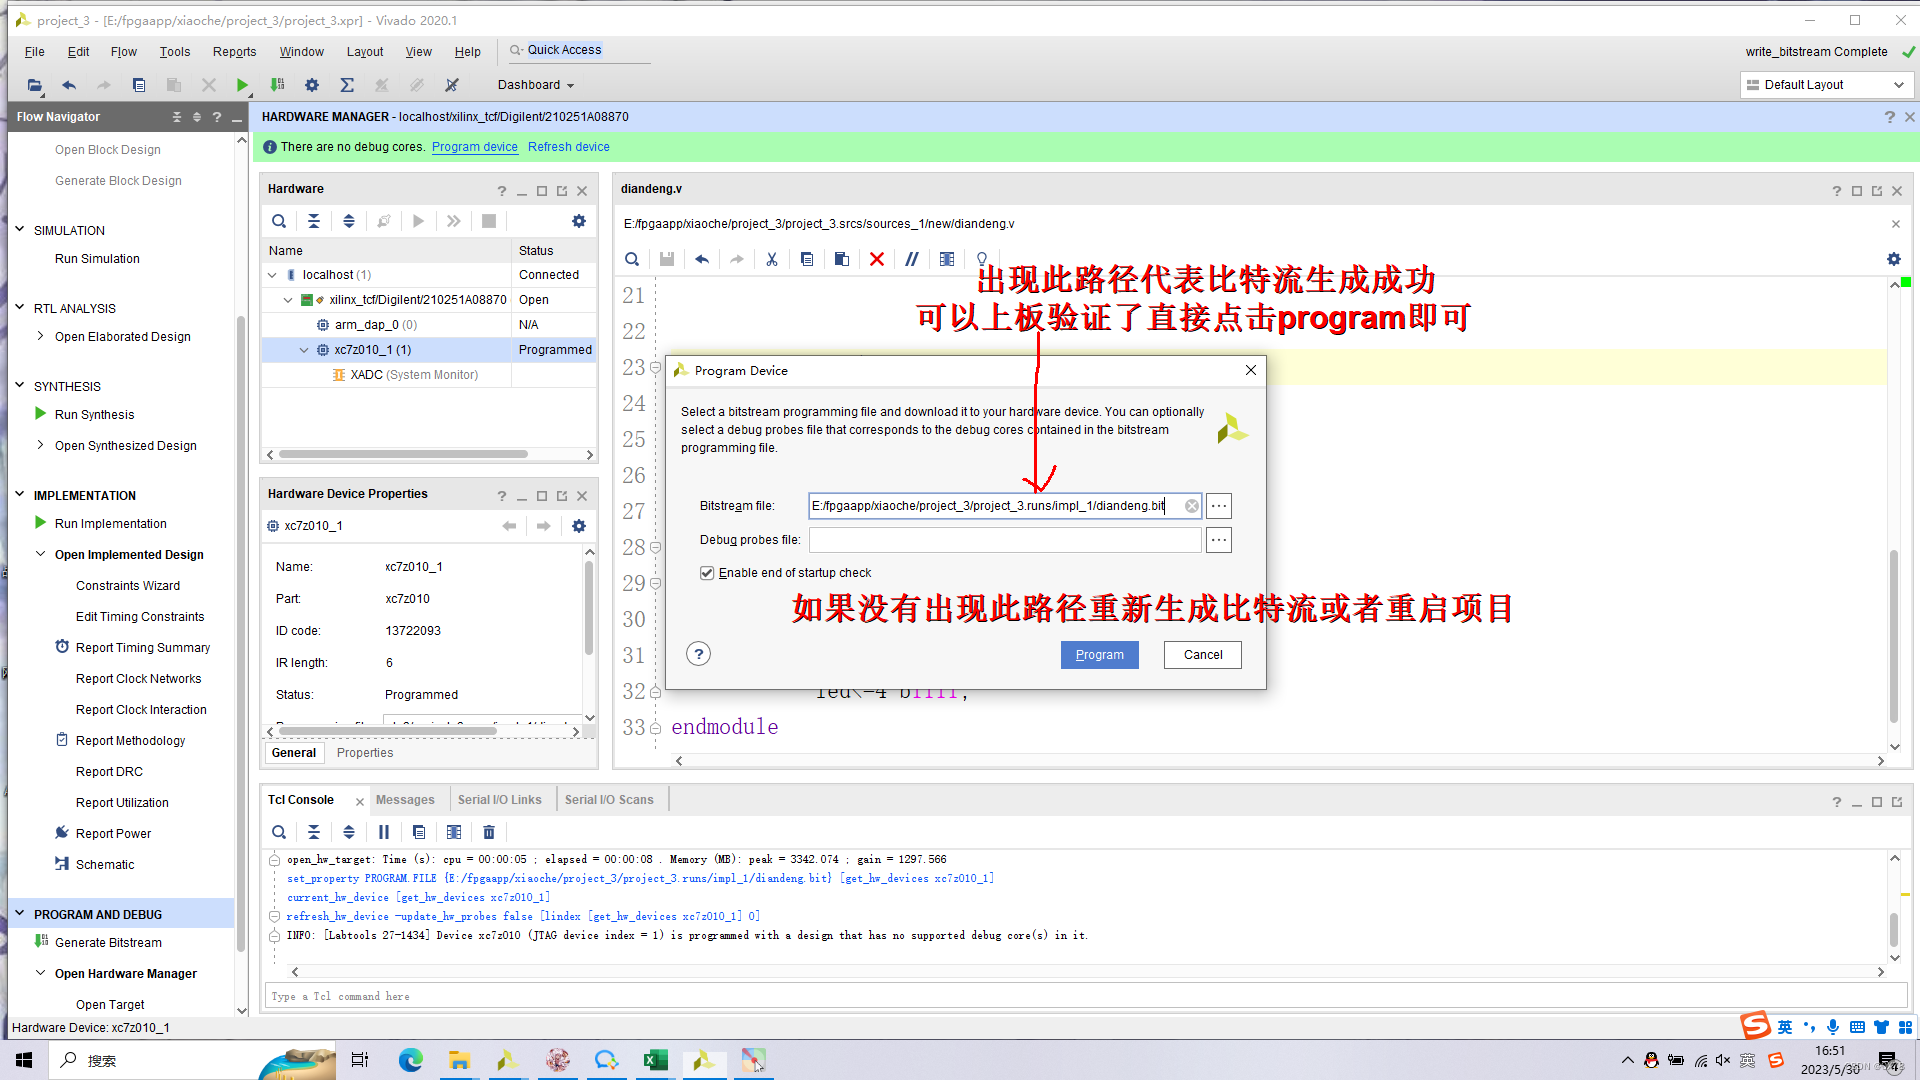This screenshot has height=1080, width=1920.
Task: Collapse the PROGRAM AND DEBUG section
Action: 19,914
